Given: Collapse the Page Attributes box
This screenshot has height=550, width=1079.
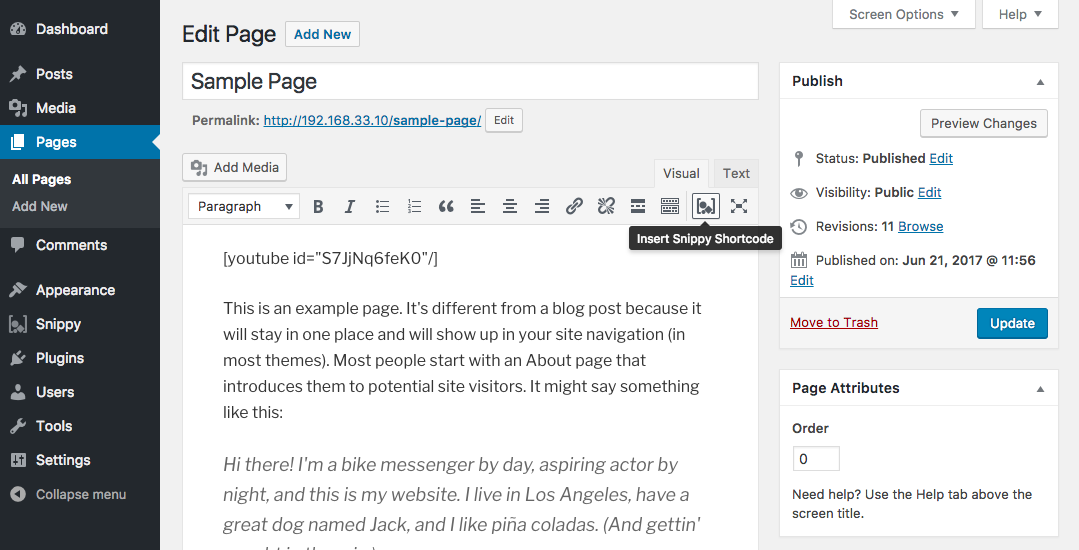Looking at the screenshot, I should pyautogui.click(x=1040, y=389).
